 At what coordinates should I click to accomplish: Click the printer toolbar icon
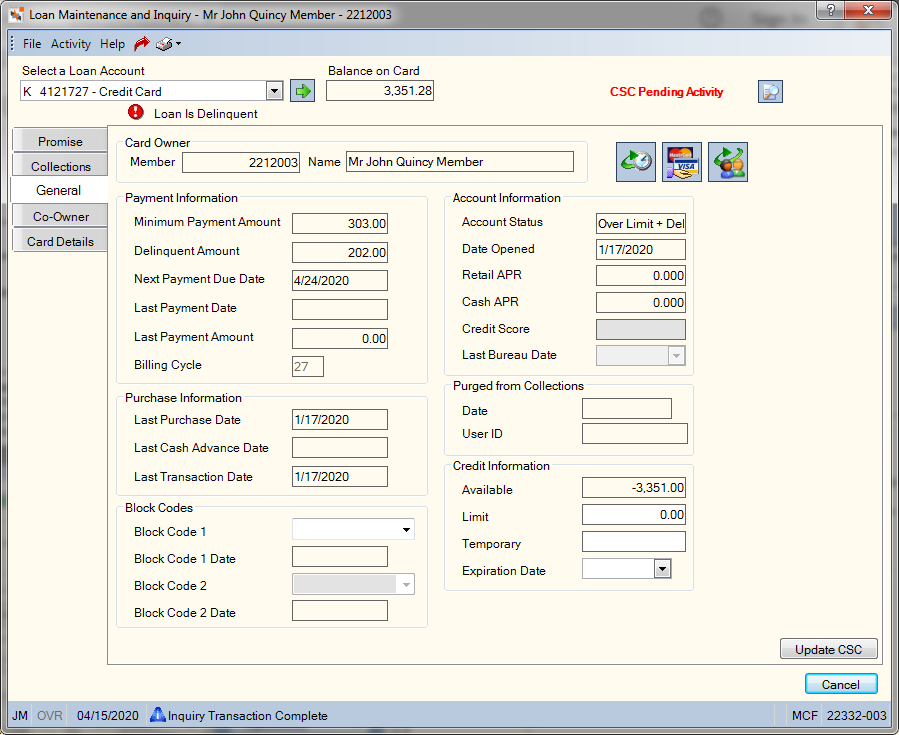coord(164,44)
